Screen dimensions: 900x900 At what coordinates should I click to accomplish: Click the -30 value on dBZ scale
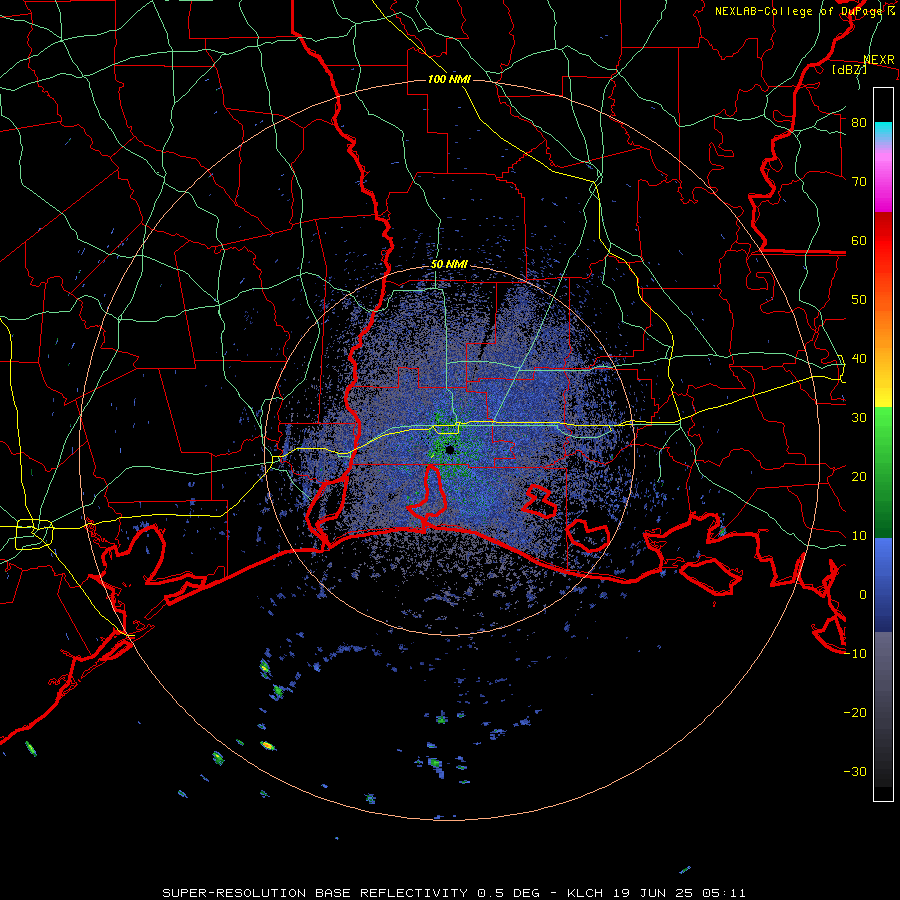tap(855, 771)
